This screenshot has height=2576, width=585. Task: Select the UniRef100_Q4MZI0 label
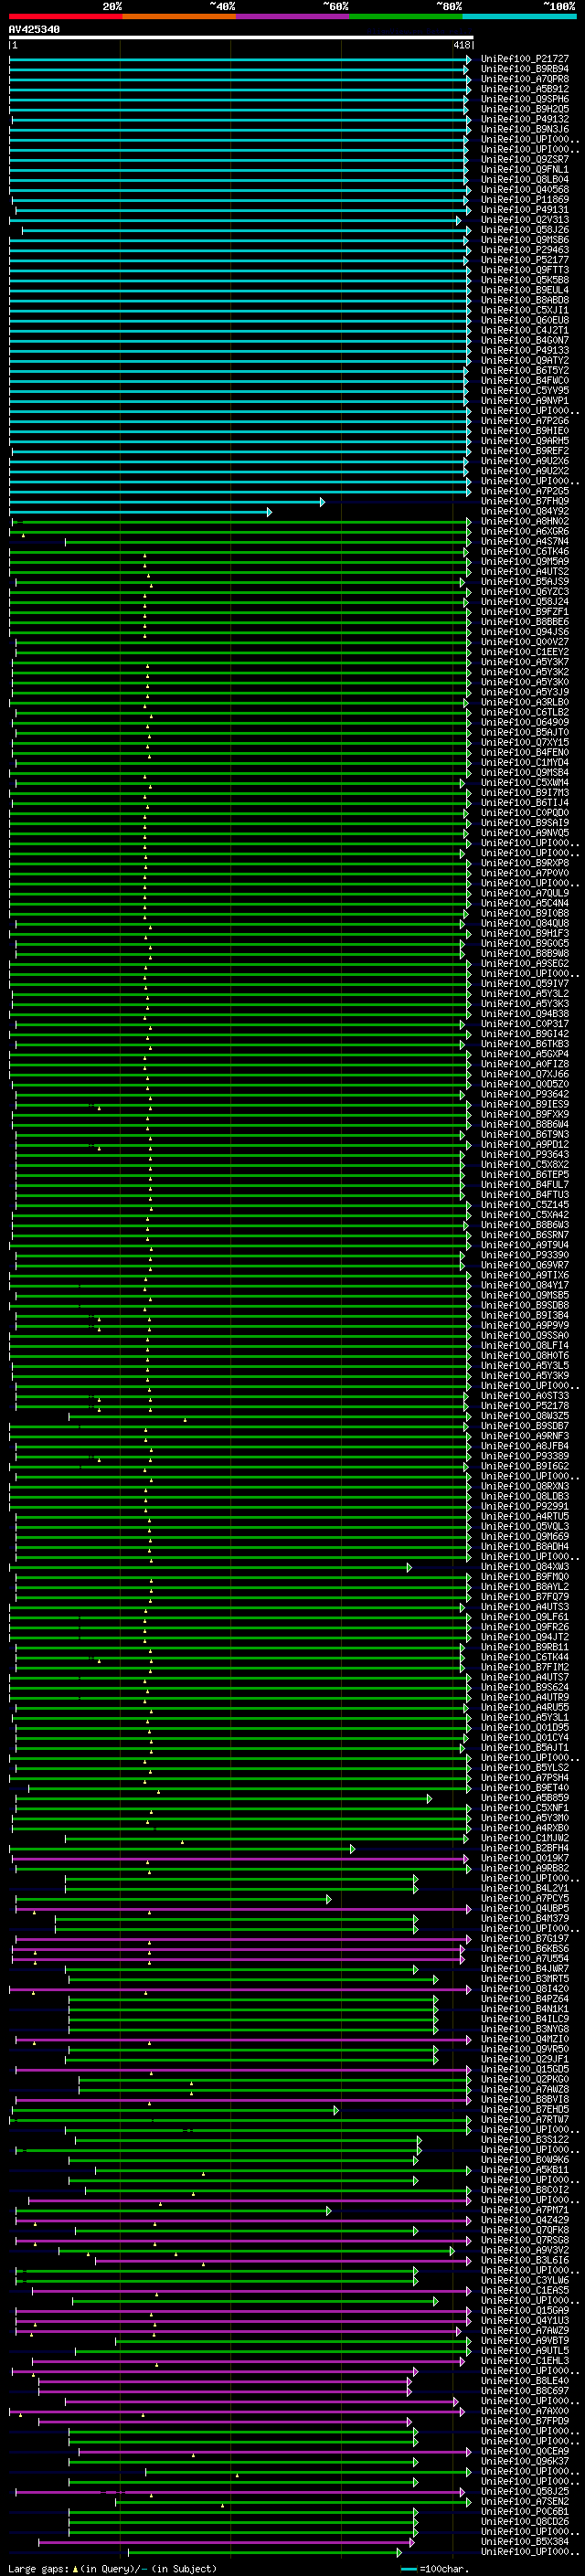point(524,2039)
